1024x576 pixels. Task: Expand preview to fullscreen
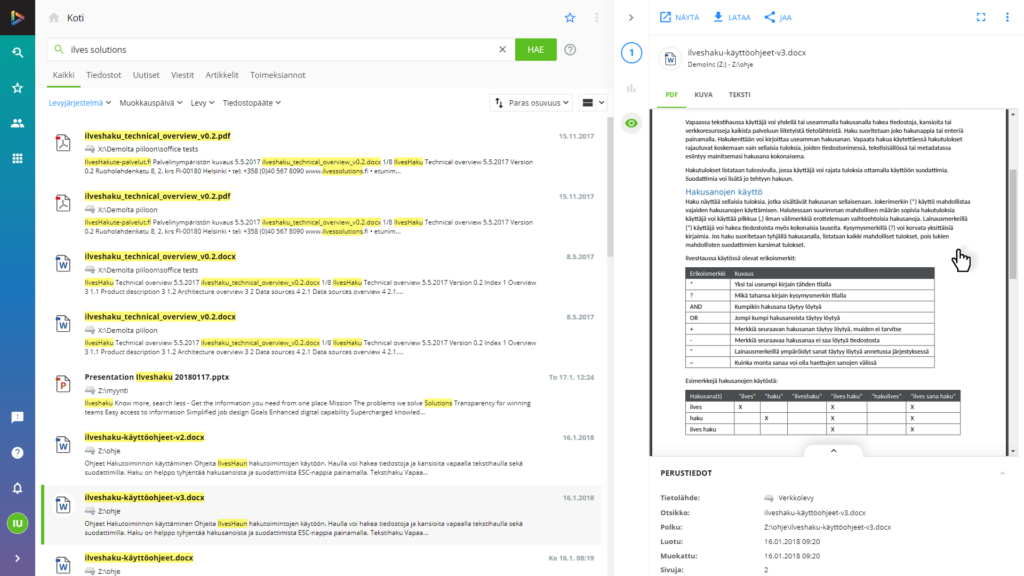click(981, 18)
